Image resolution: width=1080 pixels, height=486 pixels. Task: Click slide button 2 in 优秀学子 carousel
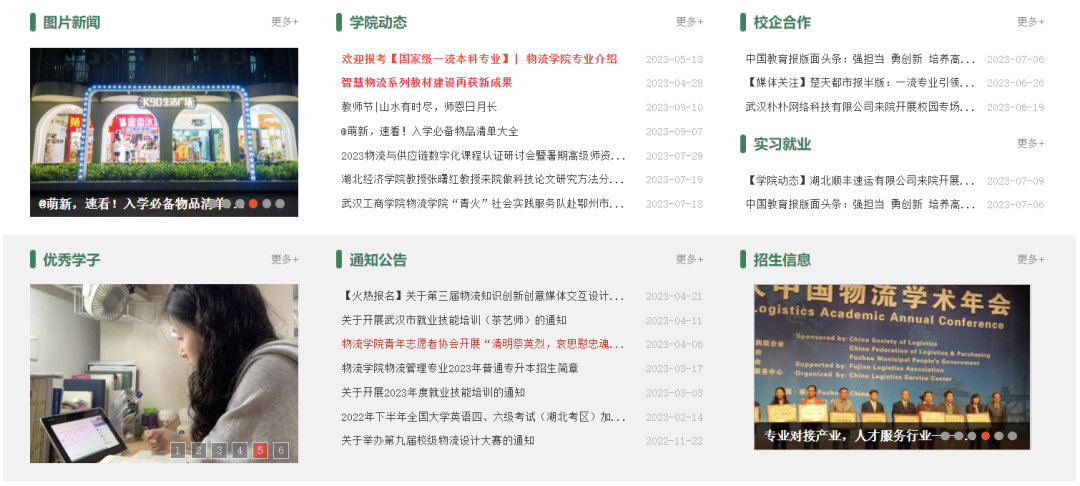coord(198,451)
